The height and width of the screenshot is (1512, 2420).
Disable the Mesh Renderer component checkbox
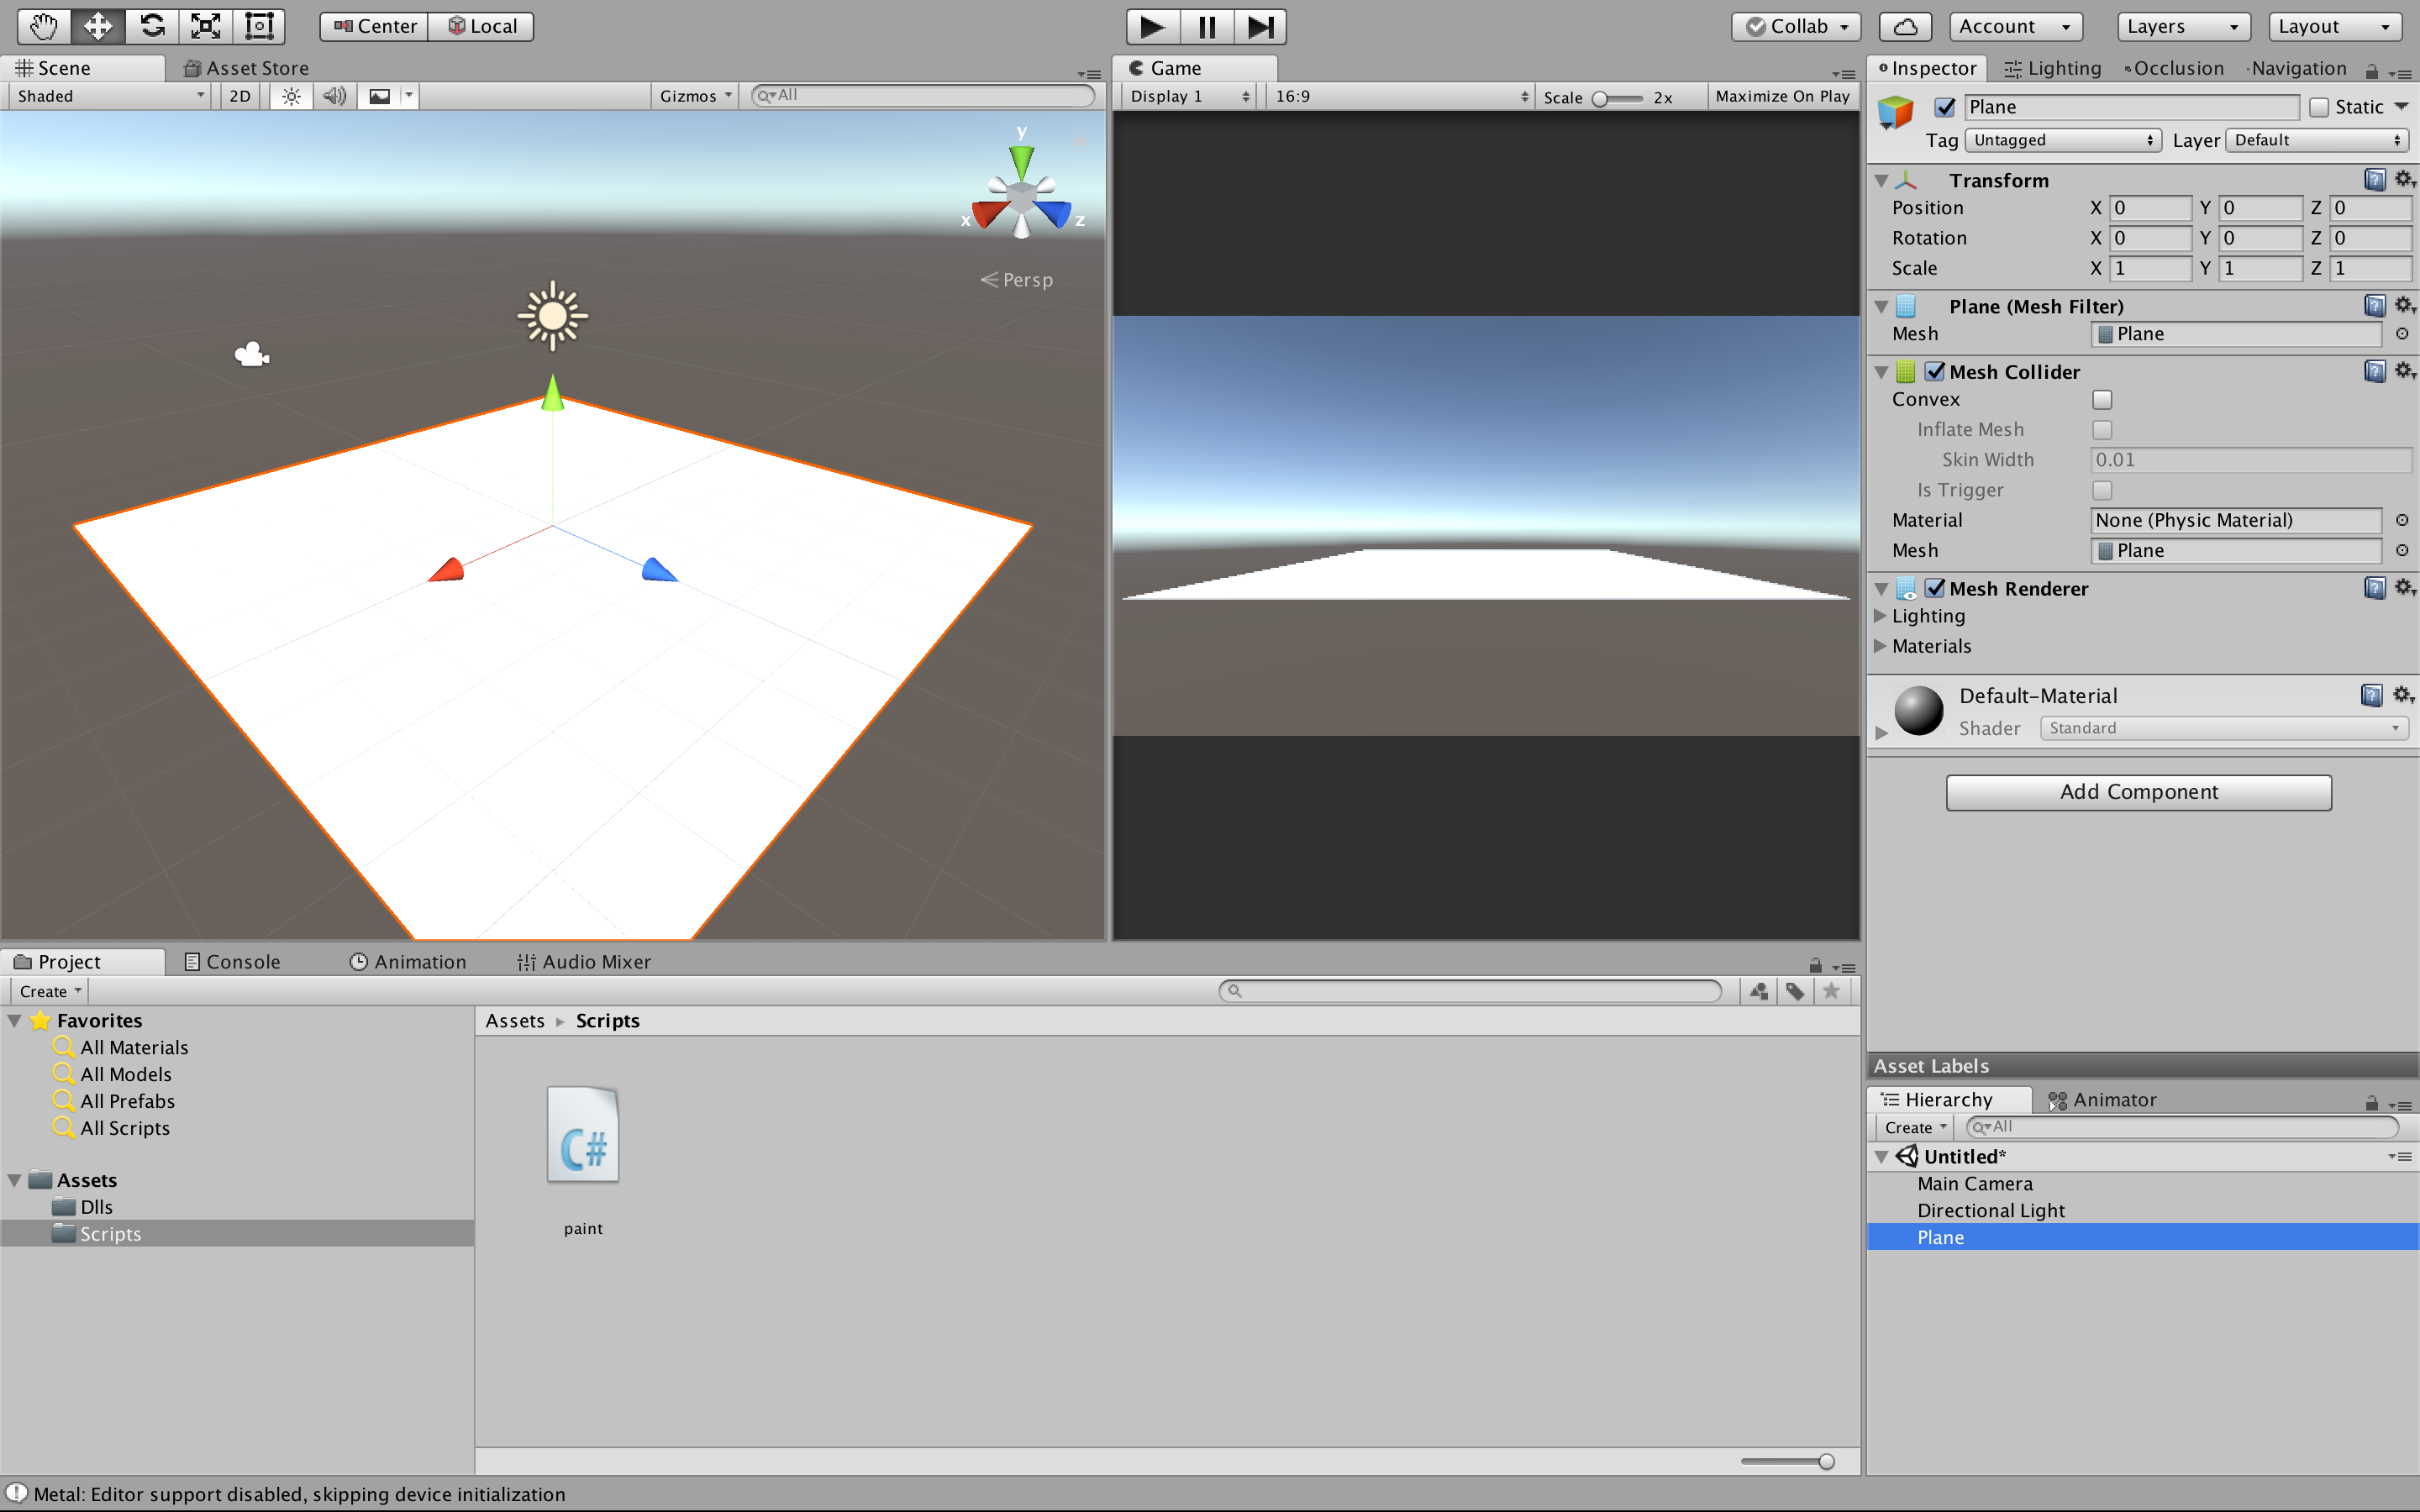pos(1935,588)
